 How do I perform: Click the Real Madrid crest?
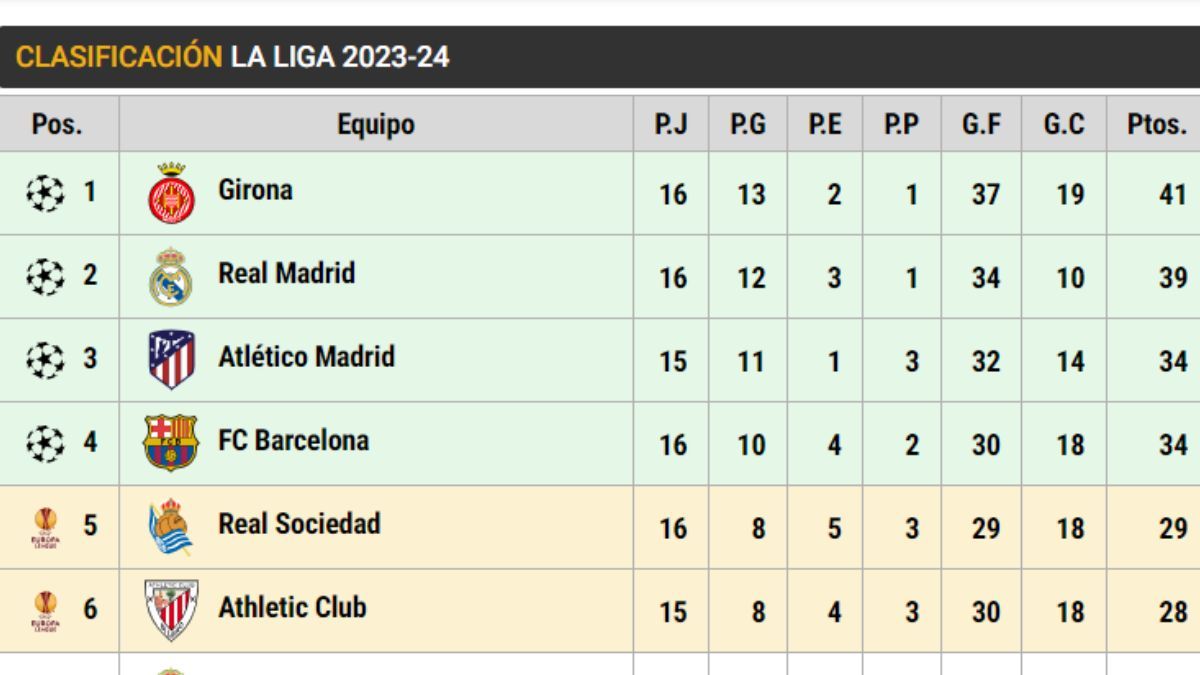click(171, 277)
